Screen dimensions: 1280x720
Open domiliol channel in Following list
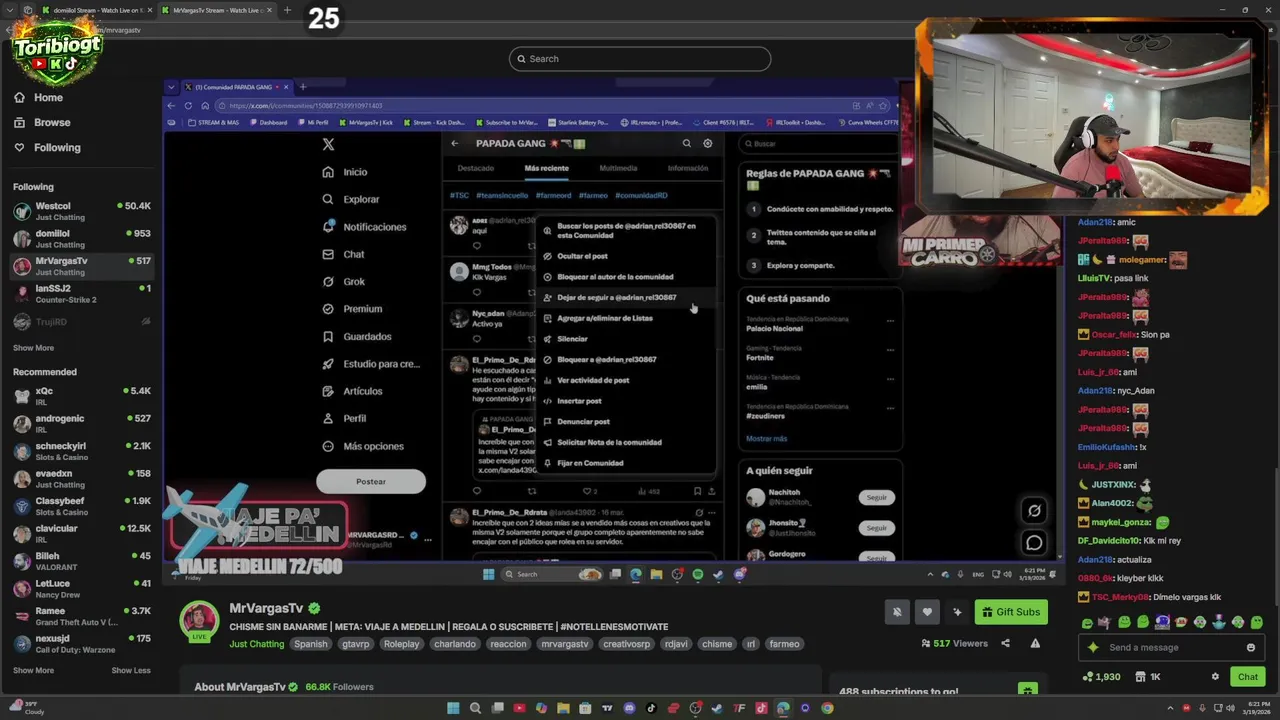81,238
